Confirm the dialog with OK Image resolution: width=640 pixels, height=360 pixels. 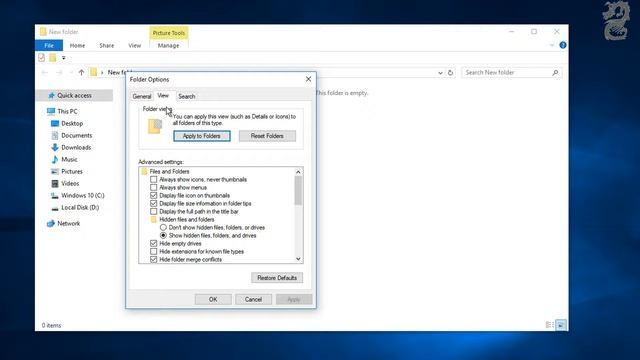coord(213,300)
